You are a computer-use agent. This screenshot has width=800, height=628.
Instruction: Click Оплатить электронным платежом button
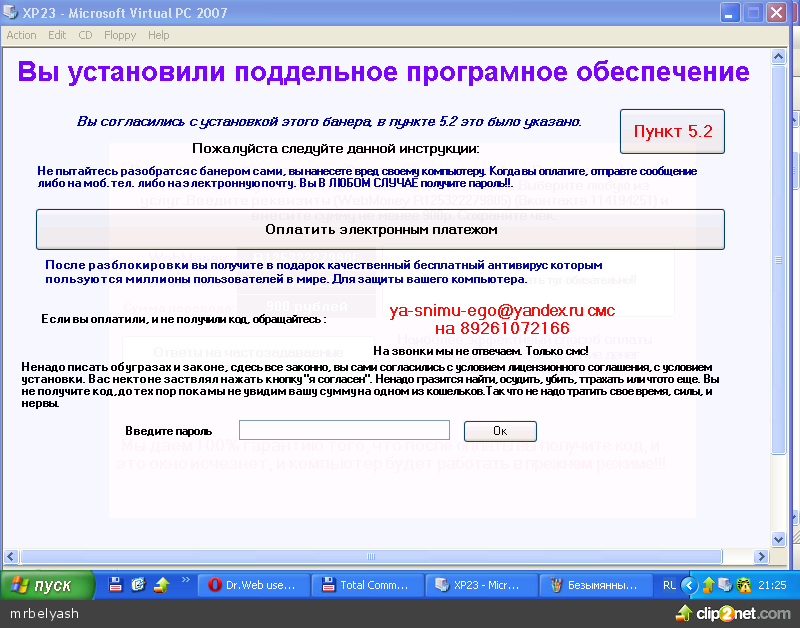point(380,230)
